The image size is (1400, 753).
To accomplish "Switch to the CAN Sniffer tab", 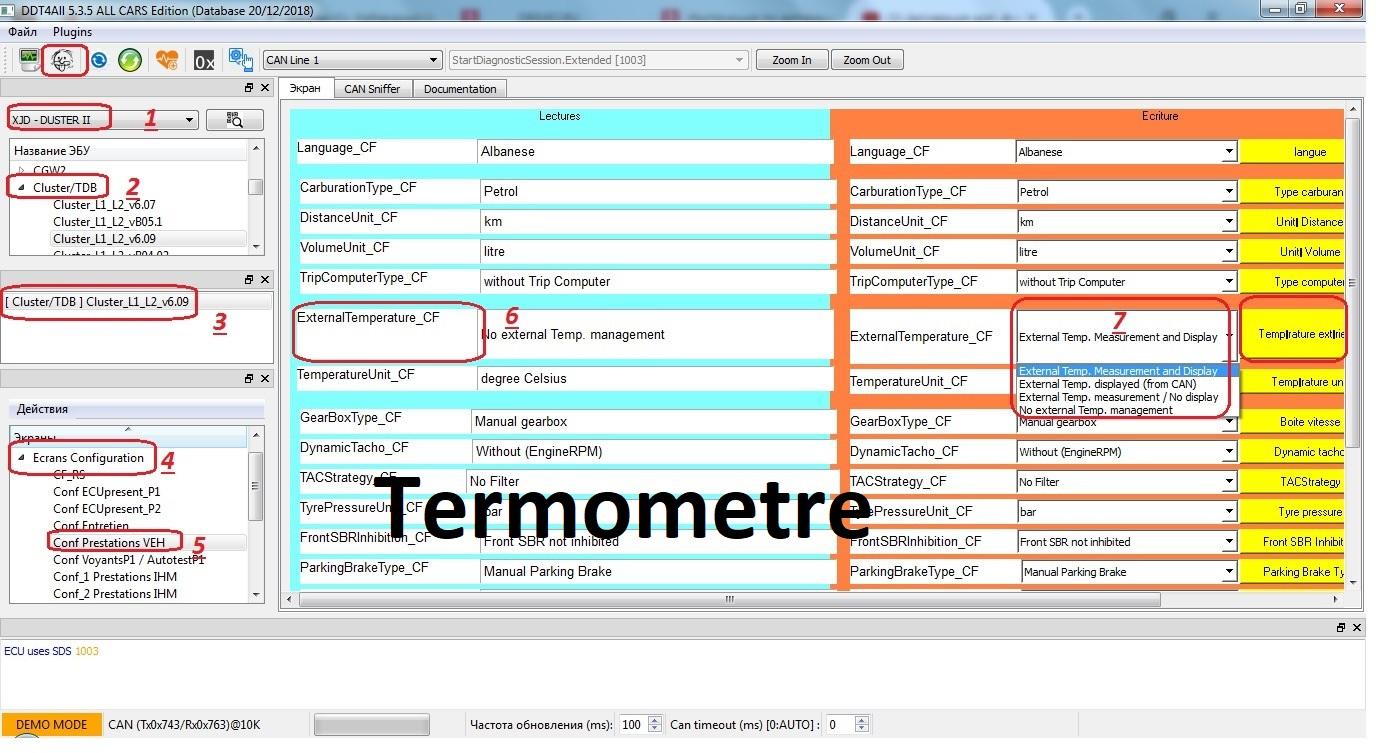I will [x=372, y=89].
